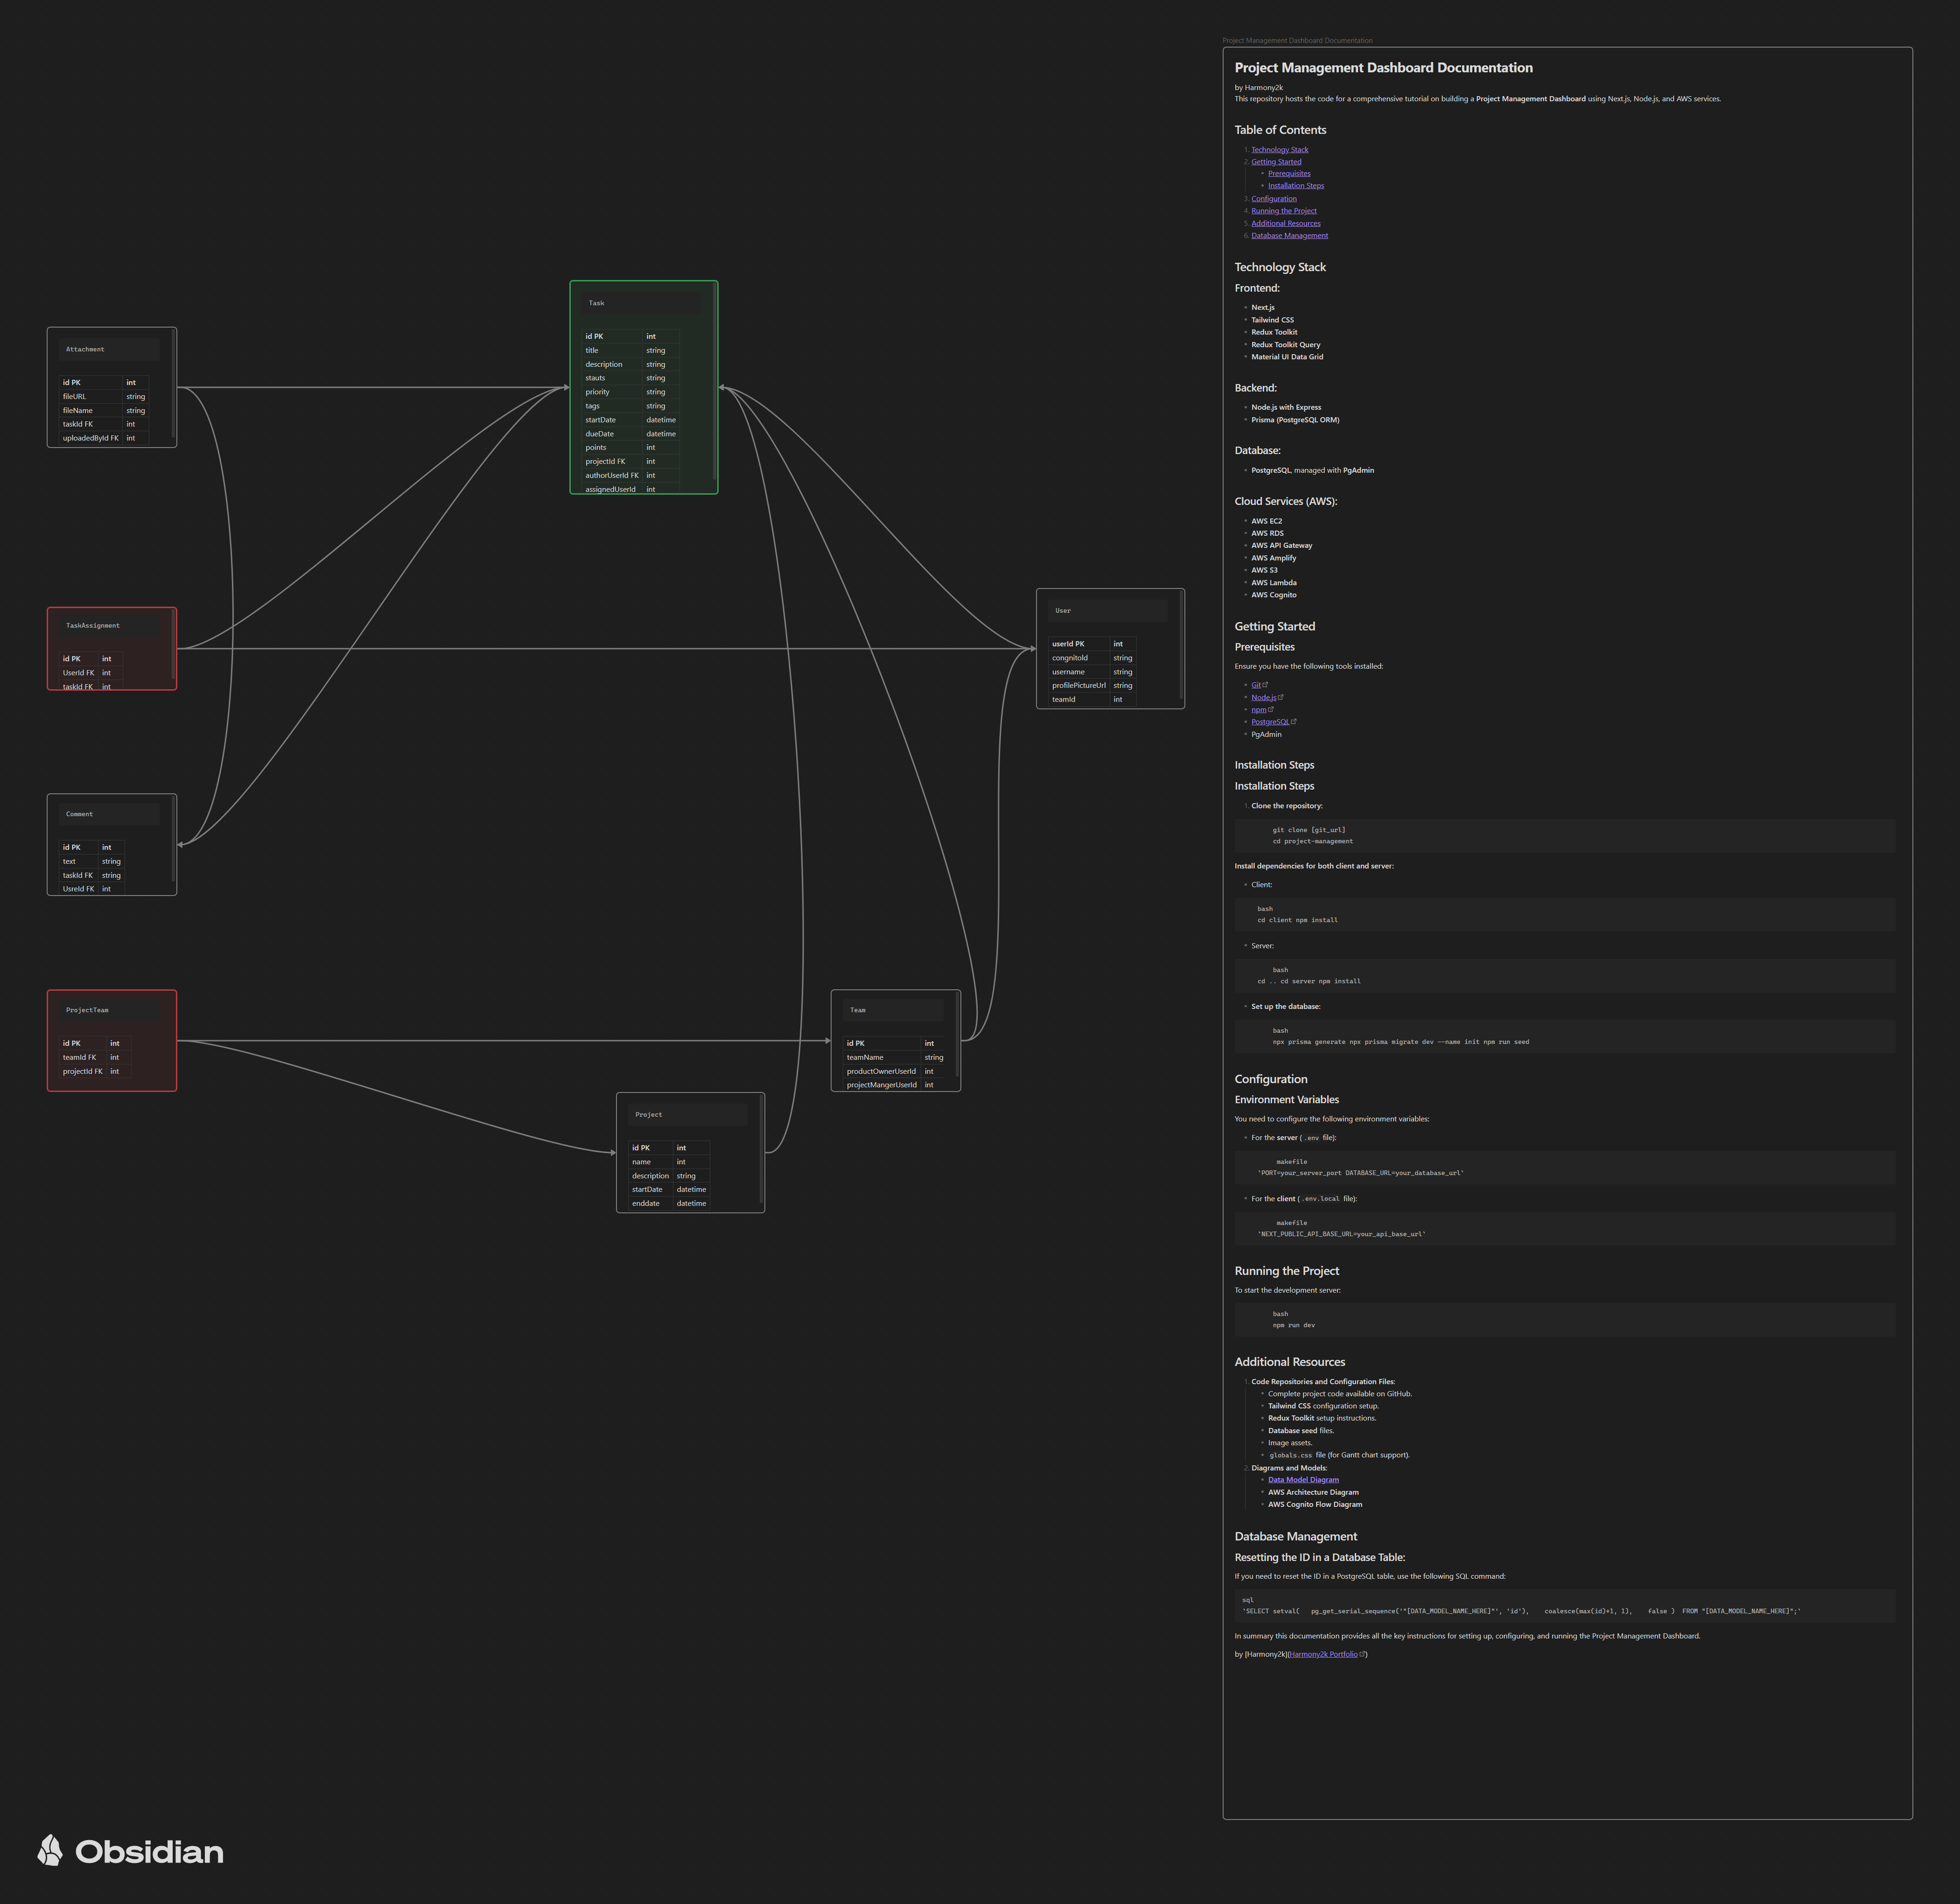Image resolution: width=1960 pixels, height=1904 pixels.
Task: Select the Attachment table card header
Action: [x=109, y=349]
